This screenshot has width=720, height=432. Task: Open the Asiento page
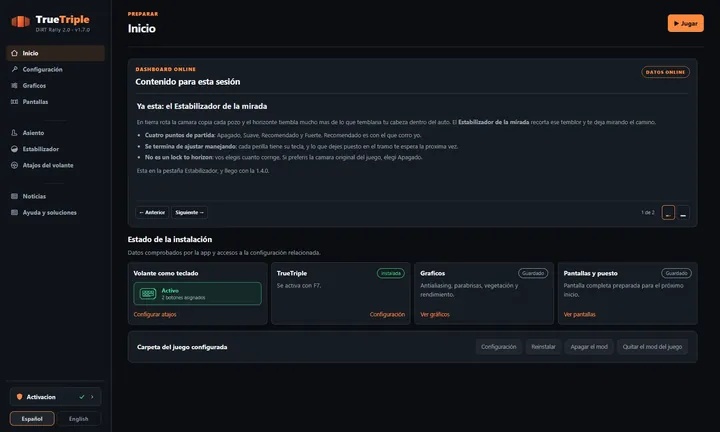(55, 133)
